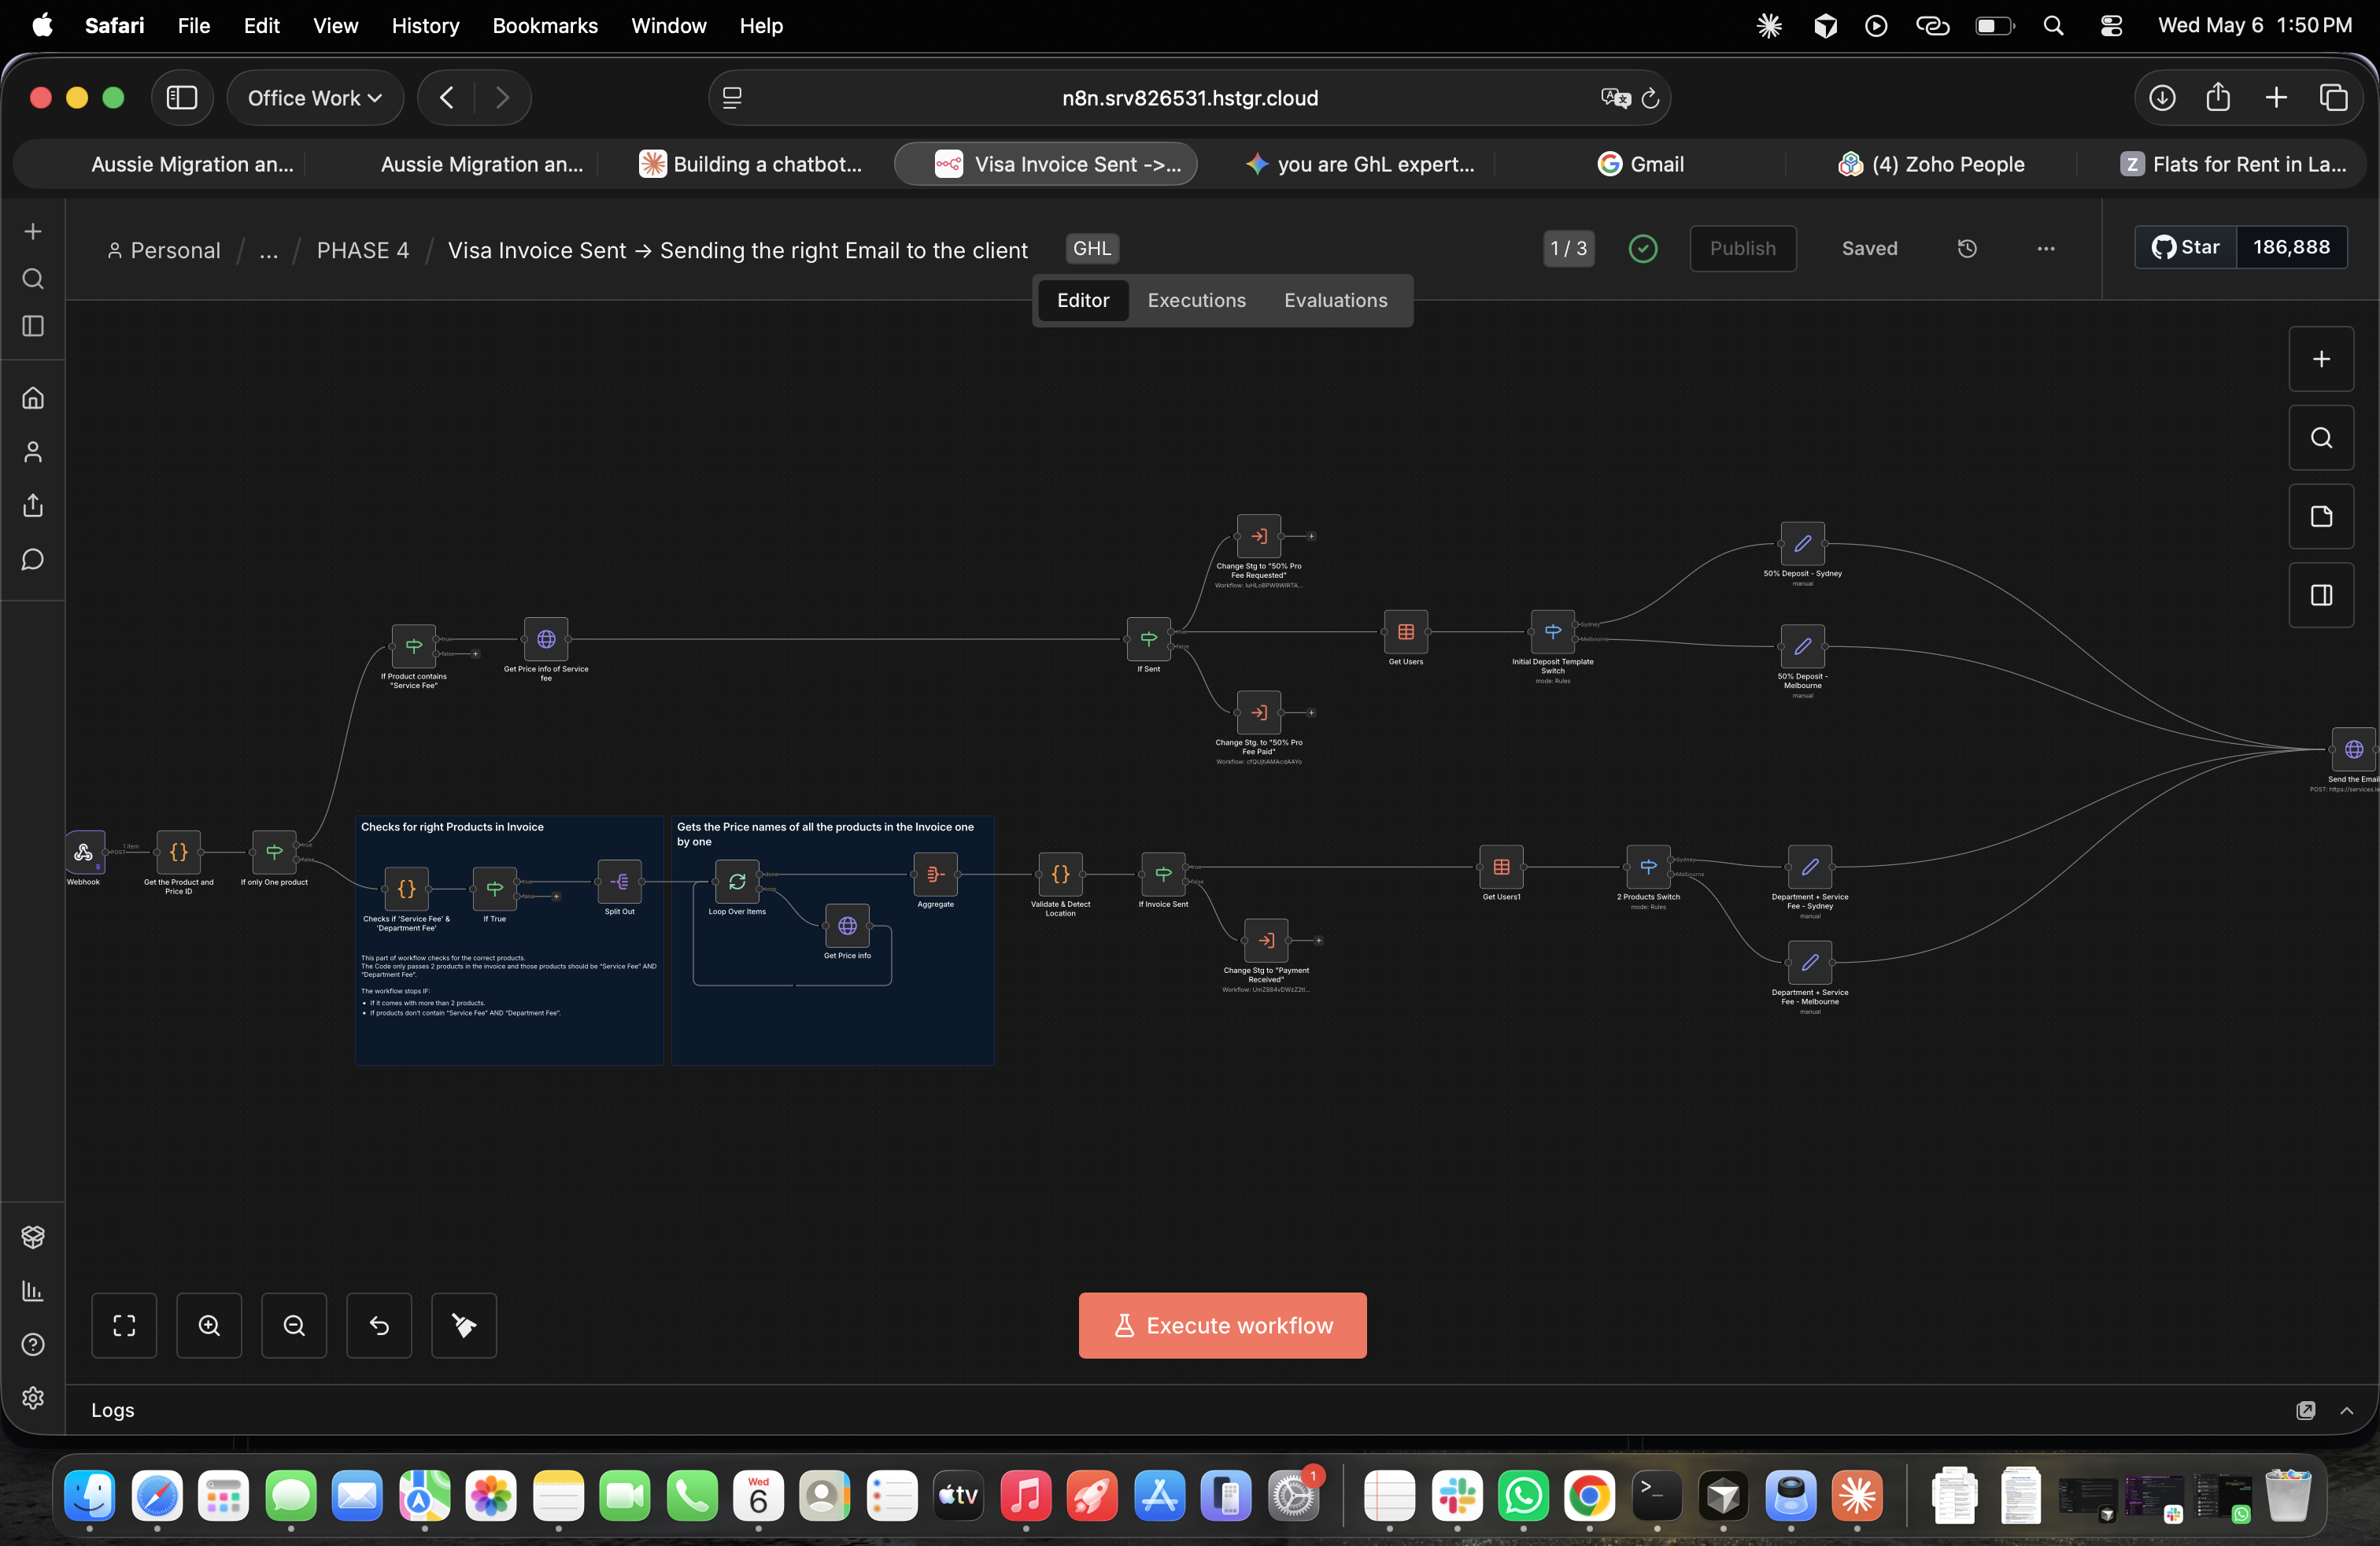Select '50% Deposit - Melbourne' edit node

(1802, 646)
